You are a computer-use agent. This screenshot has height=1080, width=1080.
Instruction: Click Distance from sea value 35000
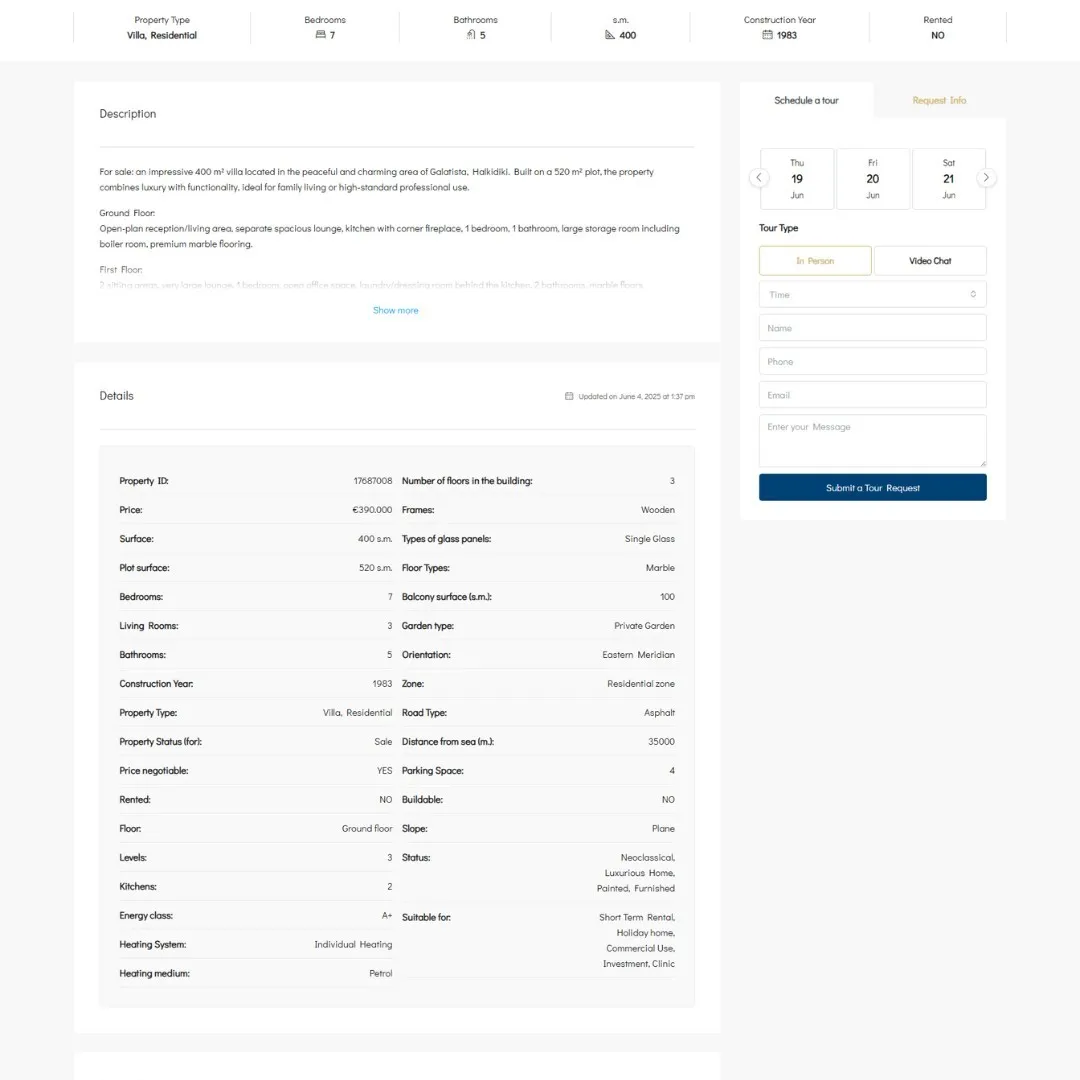point(661,741)
